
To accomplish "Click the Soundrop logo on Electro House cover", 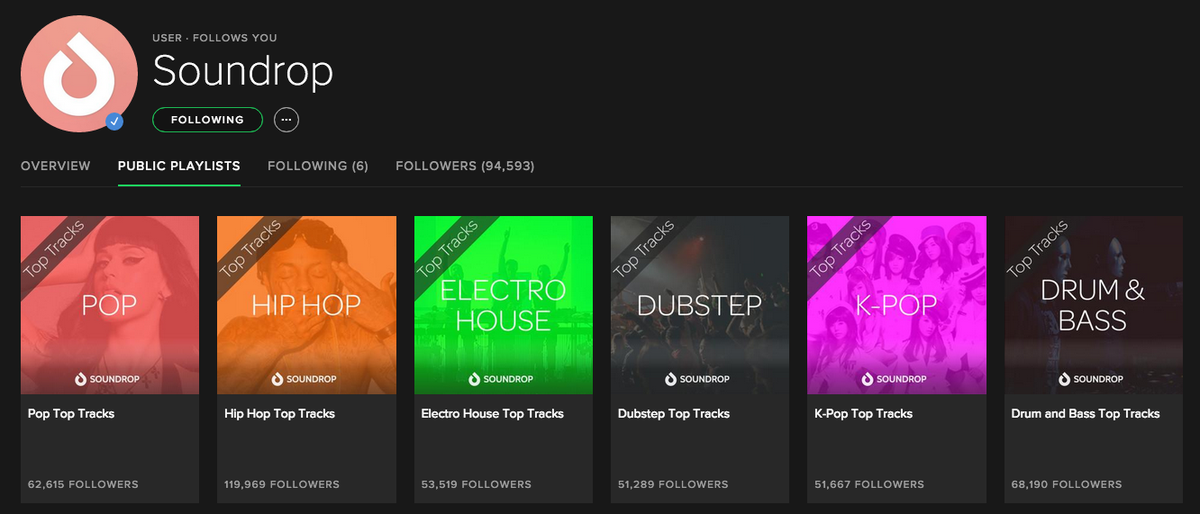I will (503, 379).
